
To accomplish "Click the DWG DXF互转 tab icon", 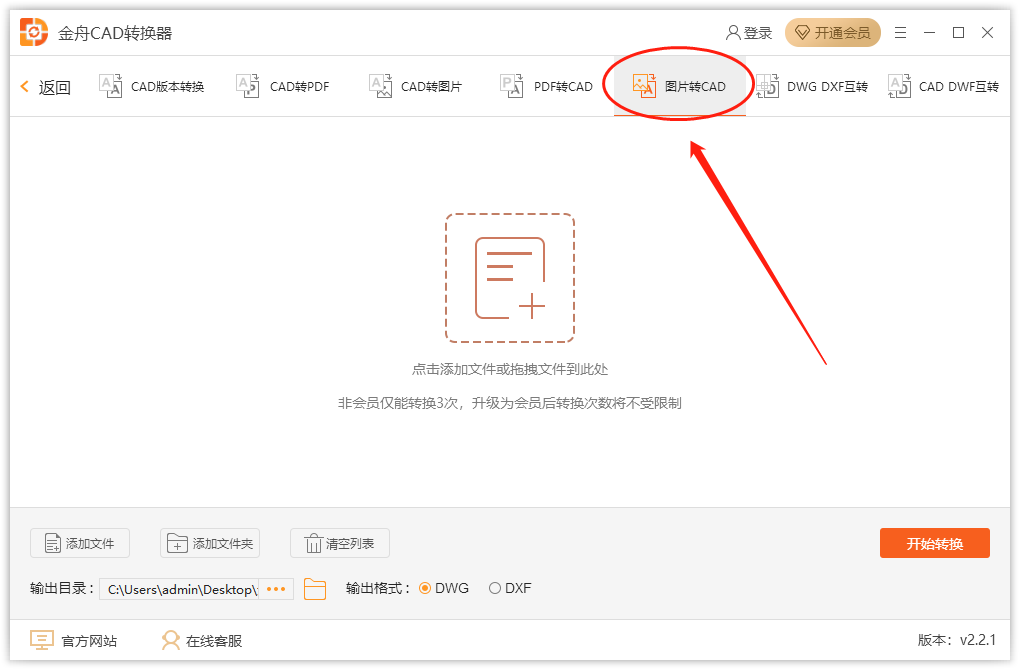I will click(x=768, y=86).
